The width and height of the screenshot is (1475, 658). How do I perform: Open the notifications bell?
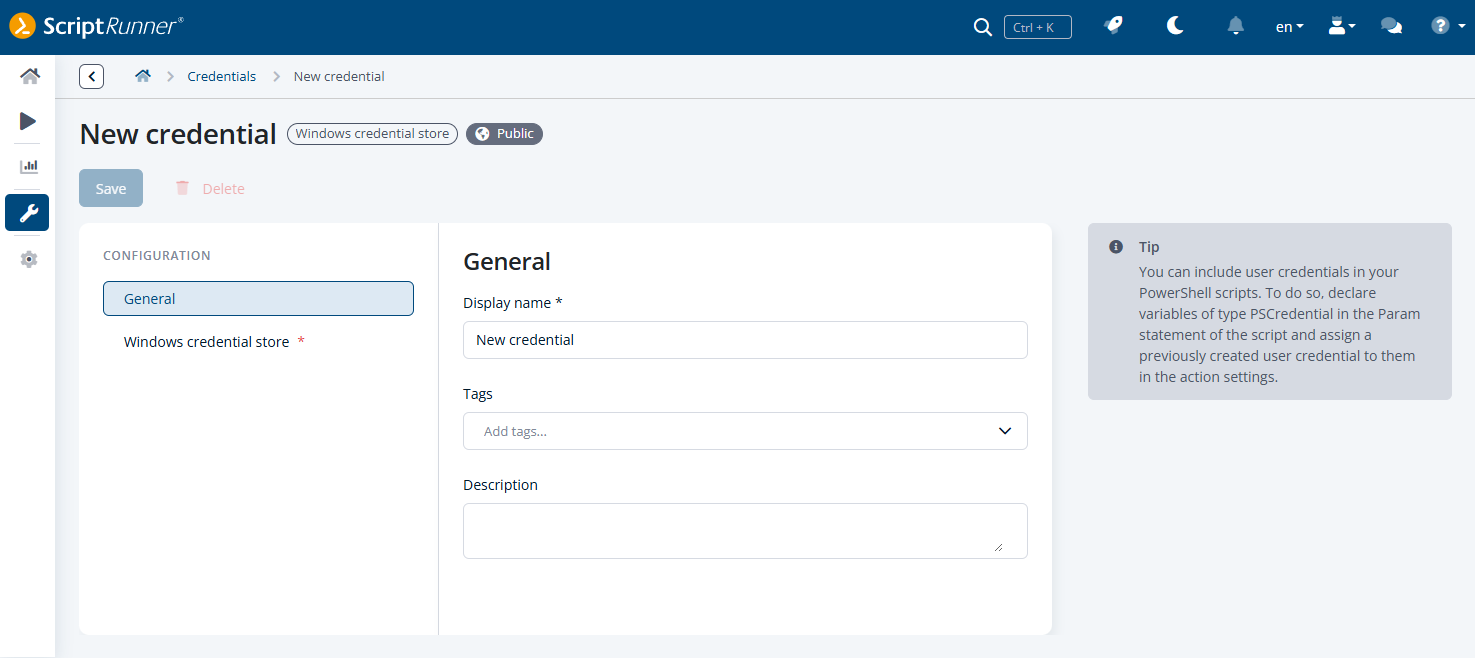coord(1236,26)
